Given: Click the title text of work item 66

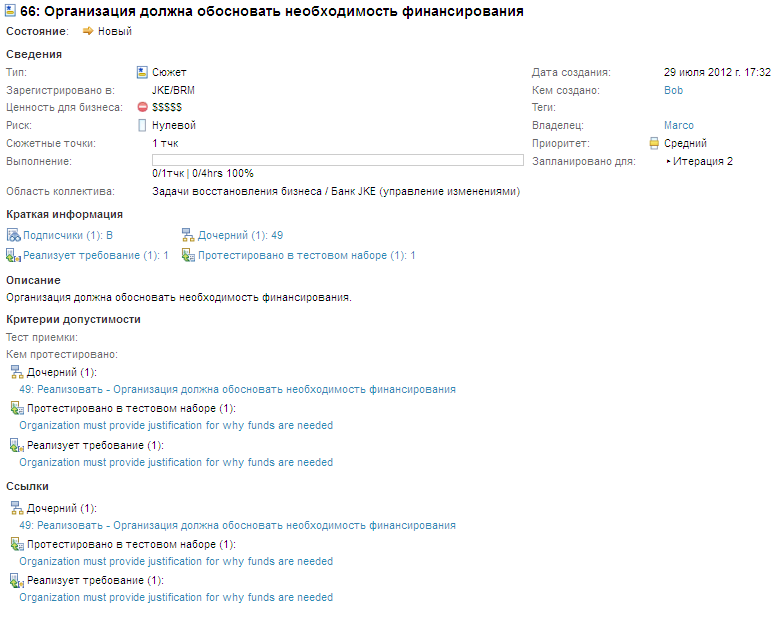Looking at the screenshot, I should click(x=272, y=11).
